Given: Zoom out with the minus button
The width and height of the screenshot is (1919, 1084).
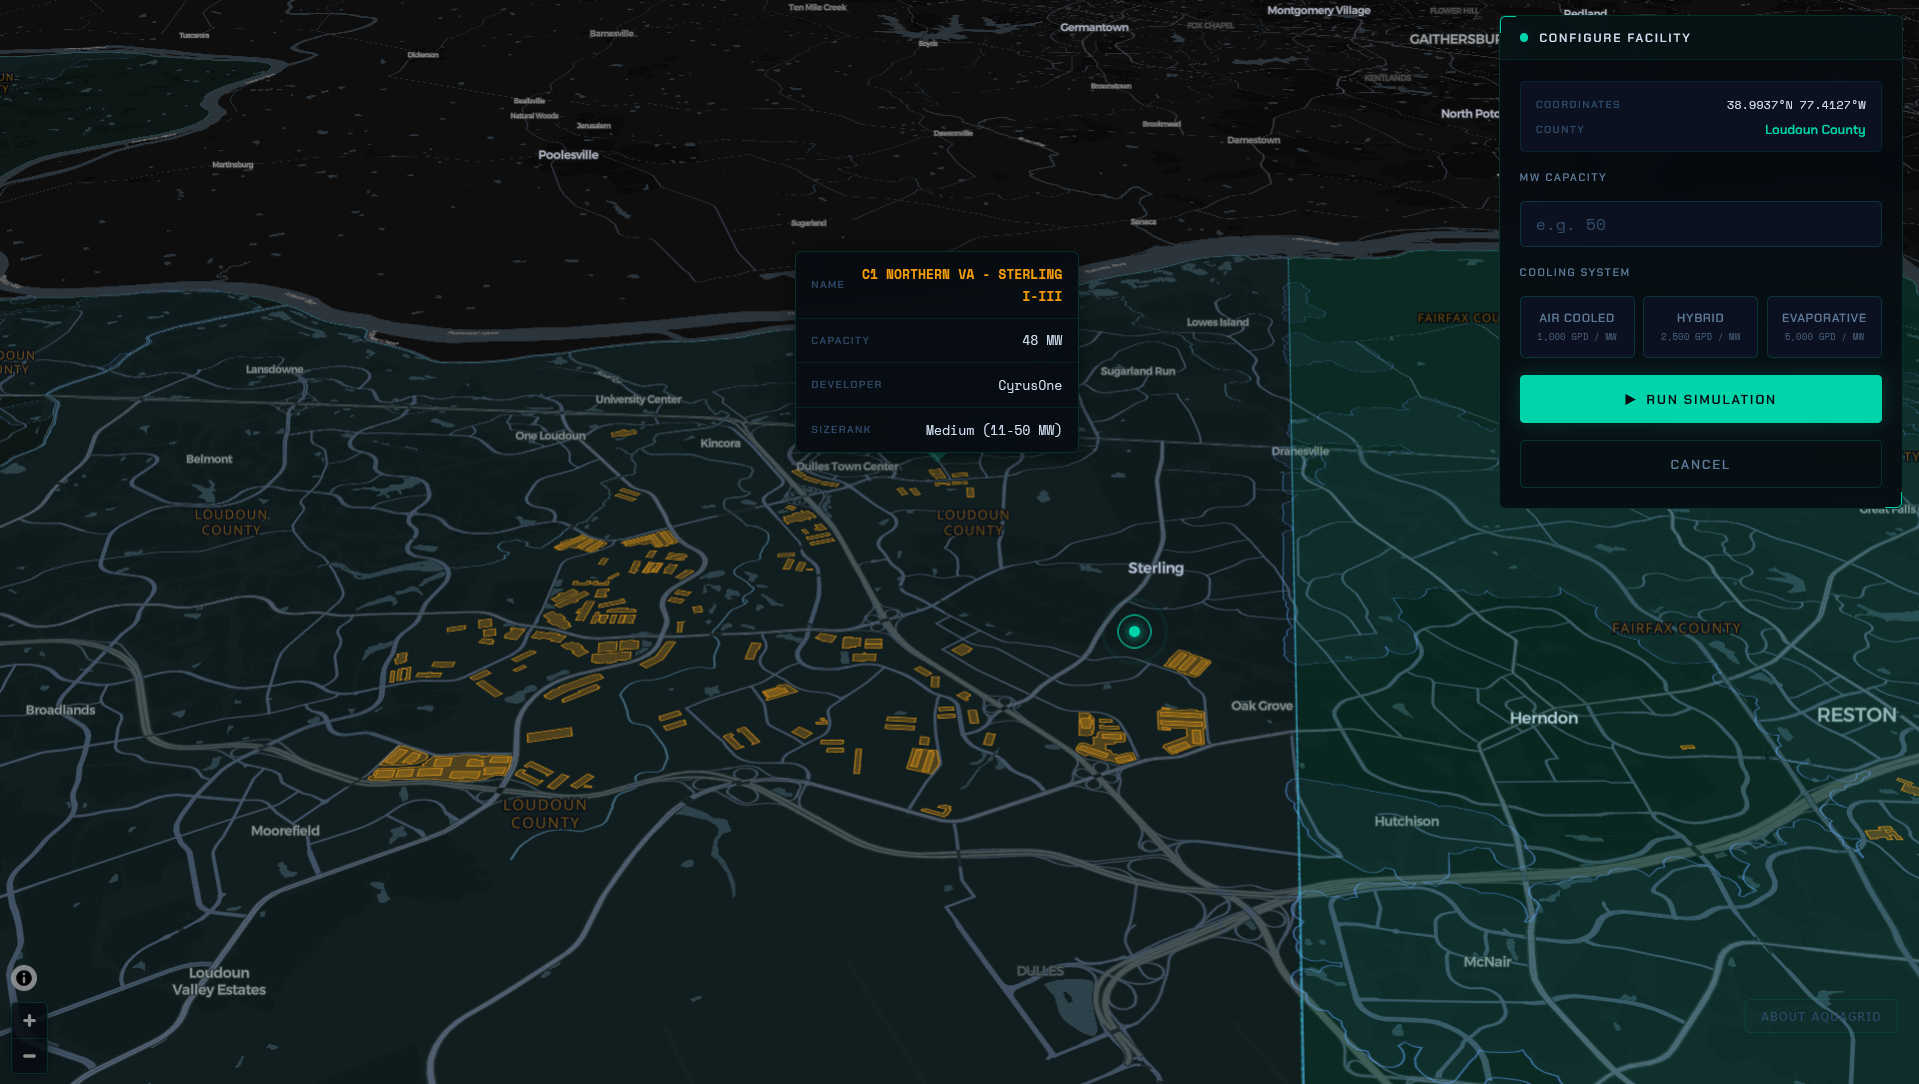Looking at the screenshot, I should click(x=29, y=1056).
